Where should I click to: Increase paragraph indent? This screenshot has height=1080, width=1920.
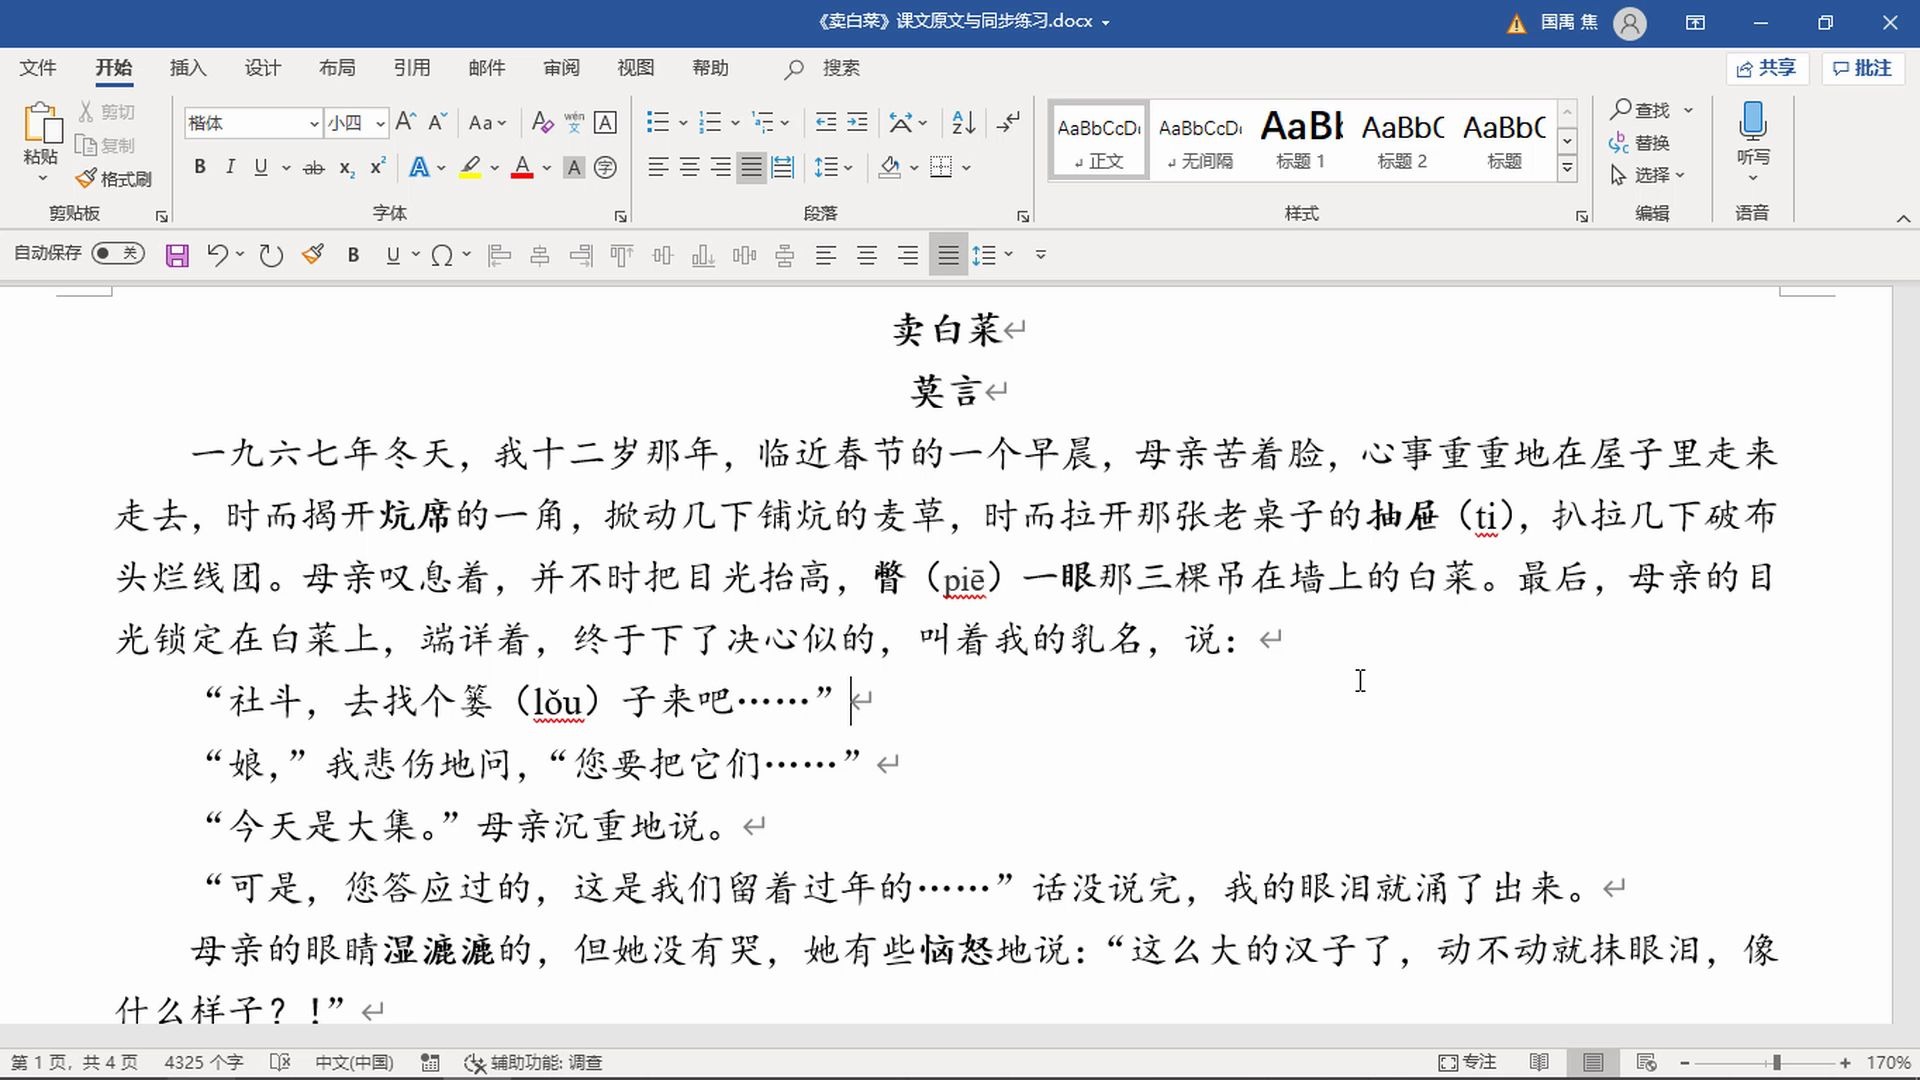click(857, 122)
